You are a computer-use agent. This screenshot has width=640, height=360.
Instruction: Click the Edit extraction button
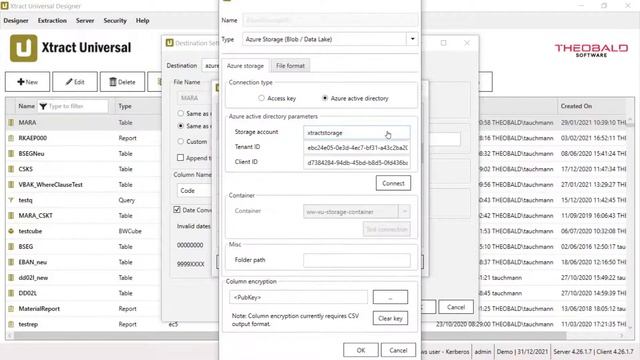click(75, 82)
